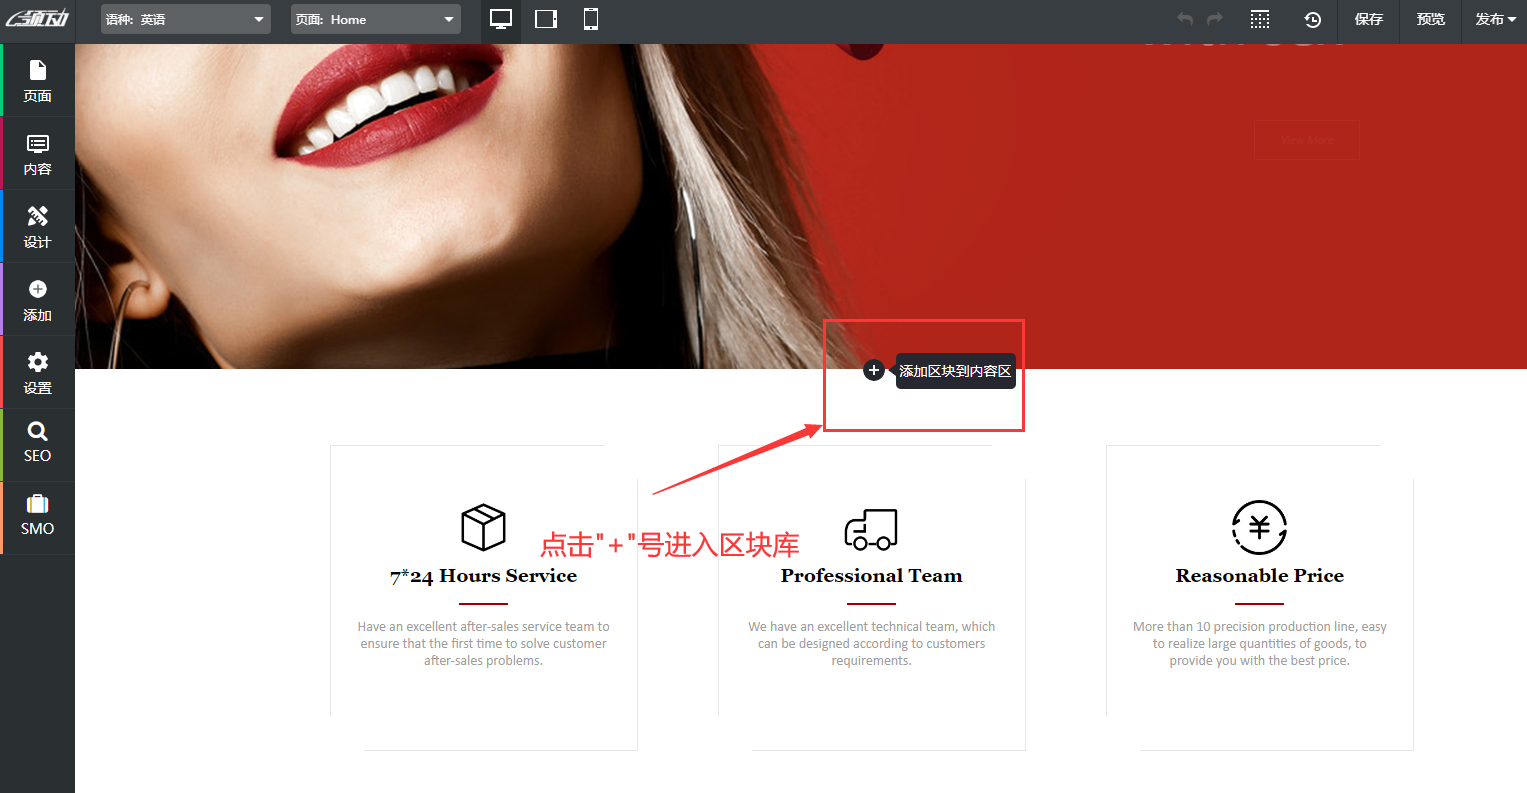Open the 设置 (Settings) sidebar panel
Screen dimensions: 1527x793
tap(38, 373)
